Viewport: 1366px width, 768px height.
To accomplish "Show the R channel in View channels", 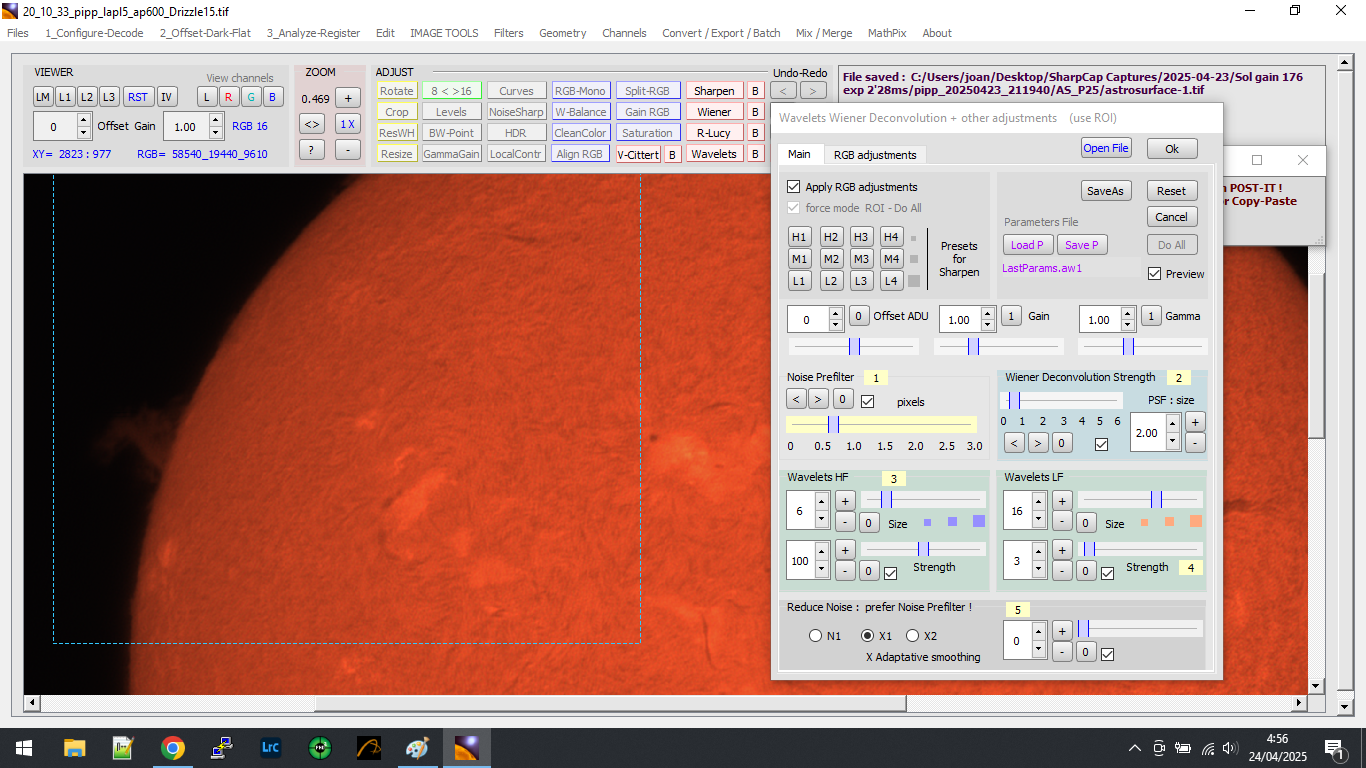I will click(228, 97).
